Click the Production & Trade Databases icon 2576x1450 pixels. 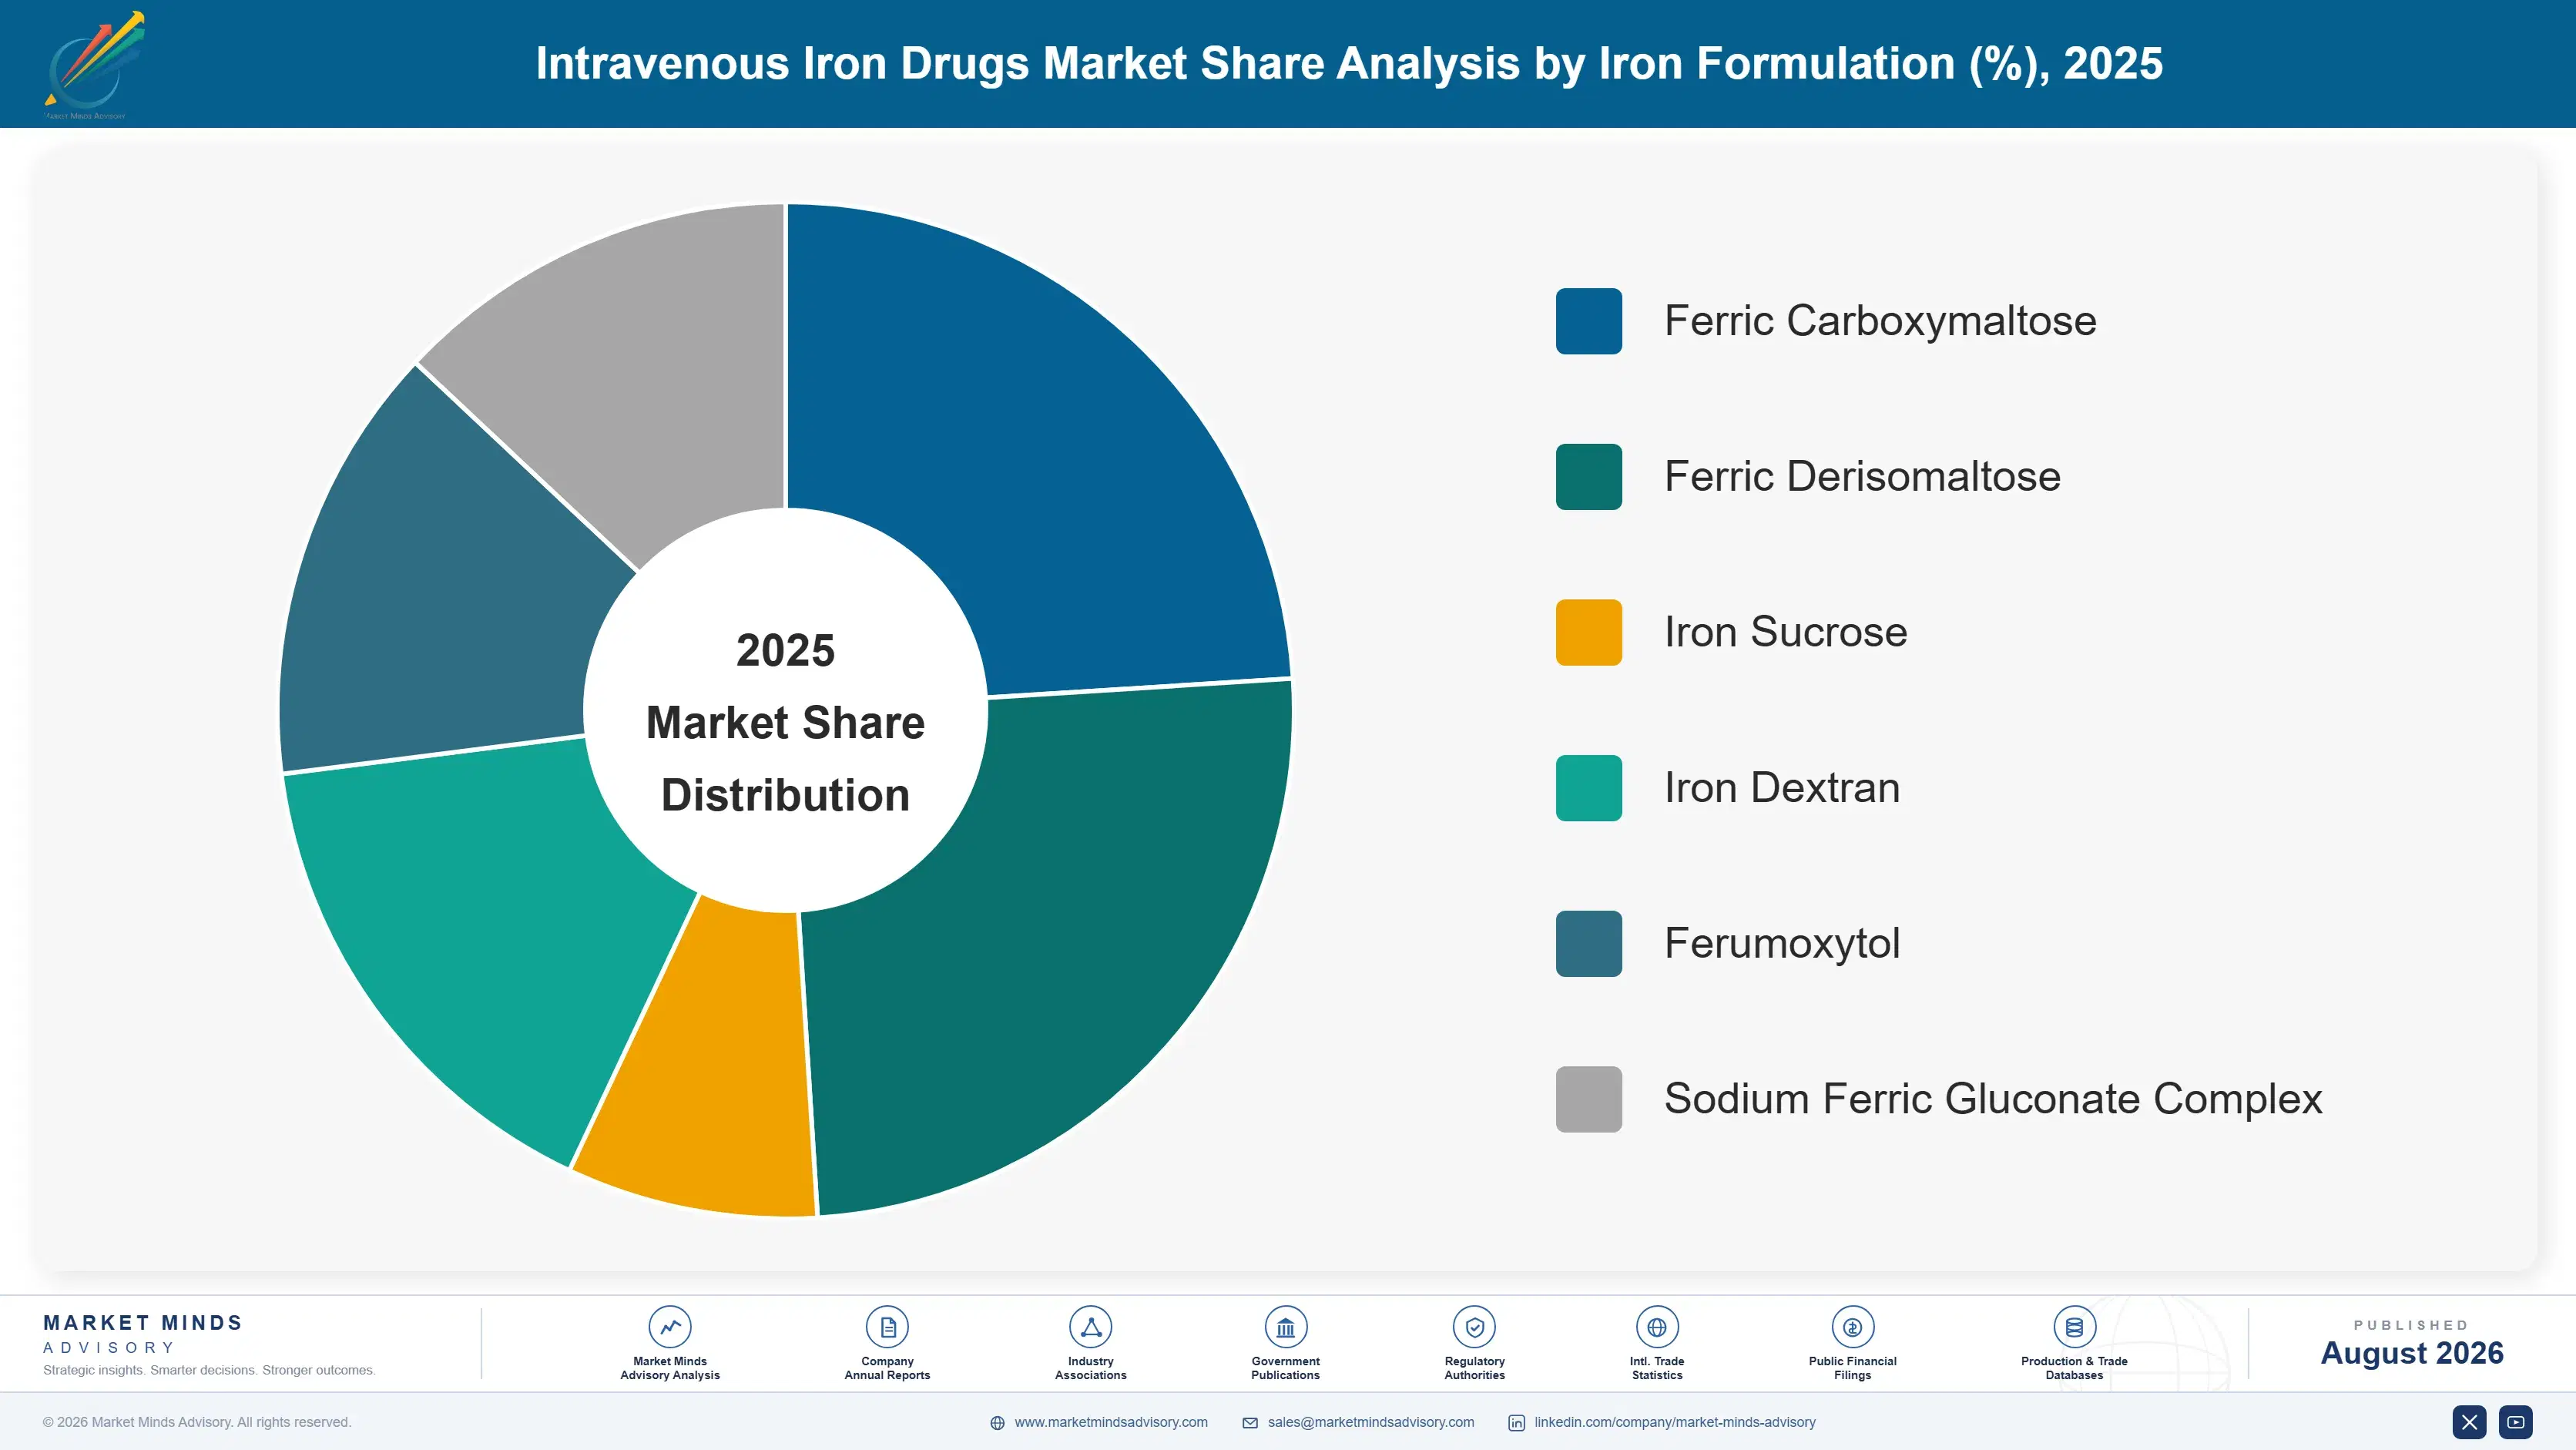(x=2074, y=1327)
